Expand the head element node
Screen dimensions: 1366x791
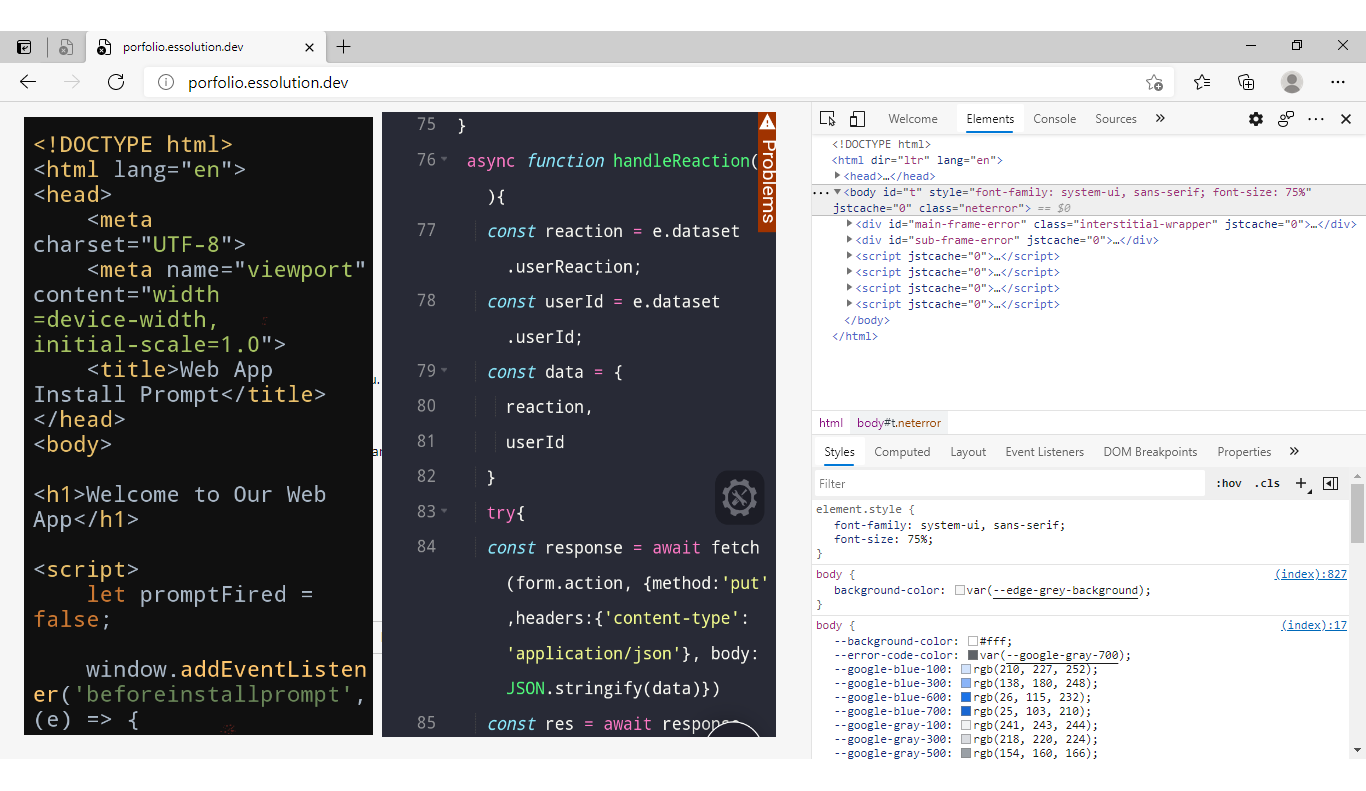[838, 176]
